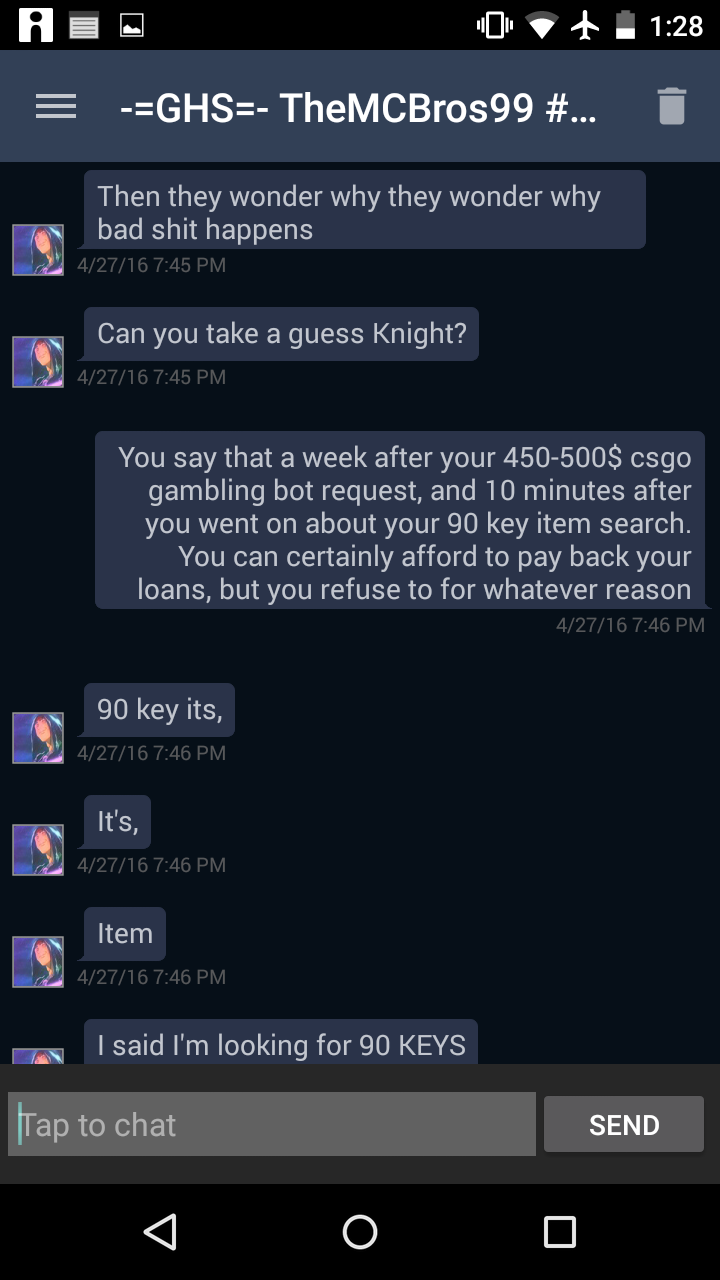Tap avatar next to 'Can you take a guess Knight?'

pyautogui.click(x=38, y=362)
